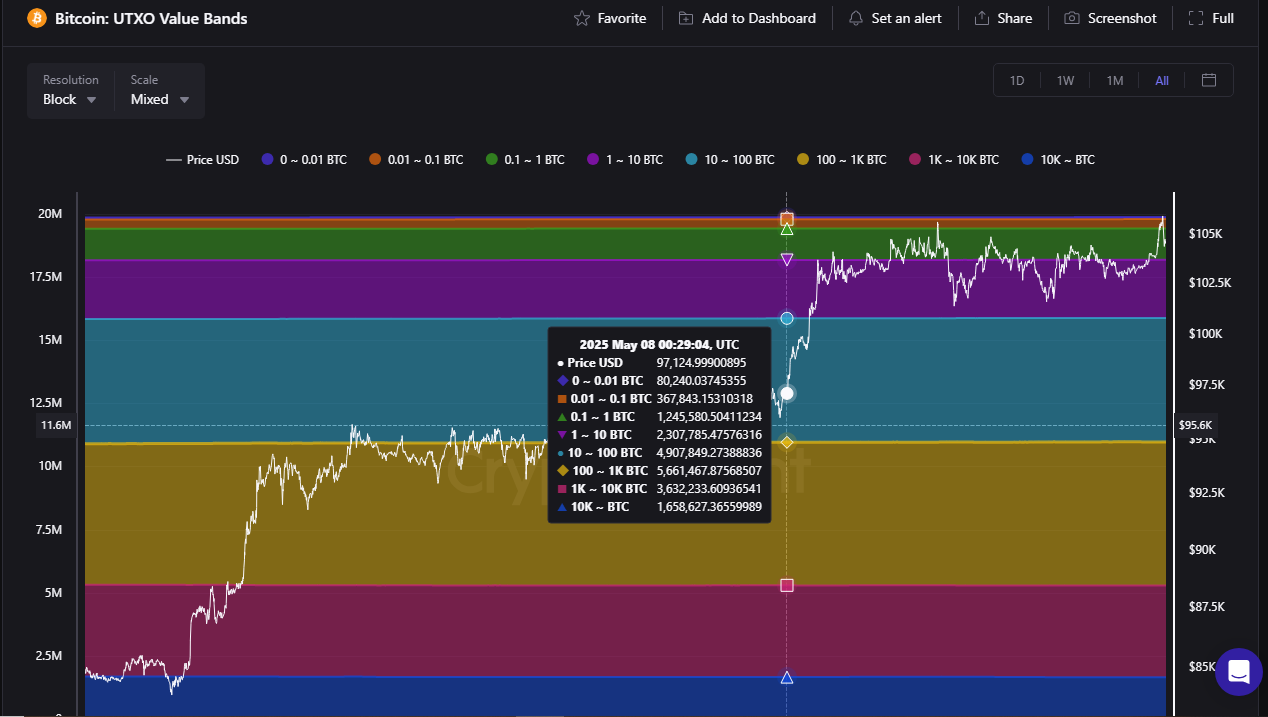This screenshot has width=1268, height=717.
Task: Hide the Price USD series in the legend
Action: (202, 159)
